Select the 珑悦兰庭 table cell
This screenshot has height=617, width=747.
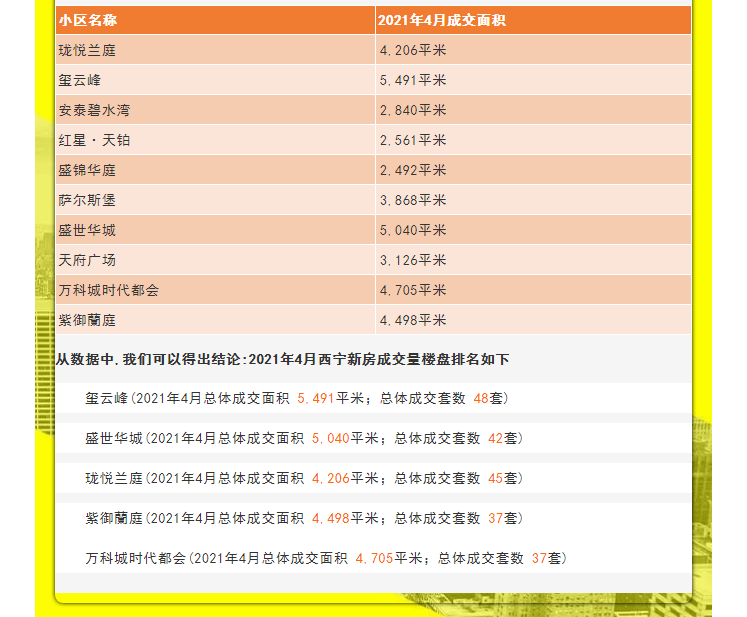[x=215, y=50]
